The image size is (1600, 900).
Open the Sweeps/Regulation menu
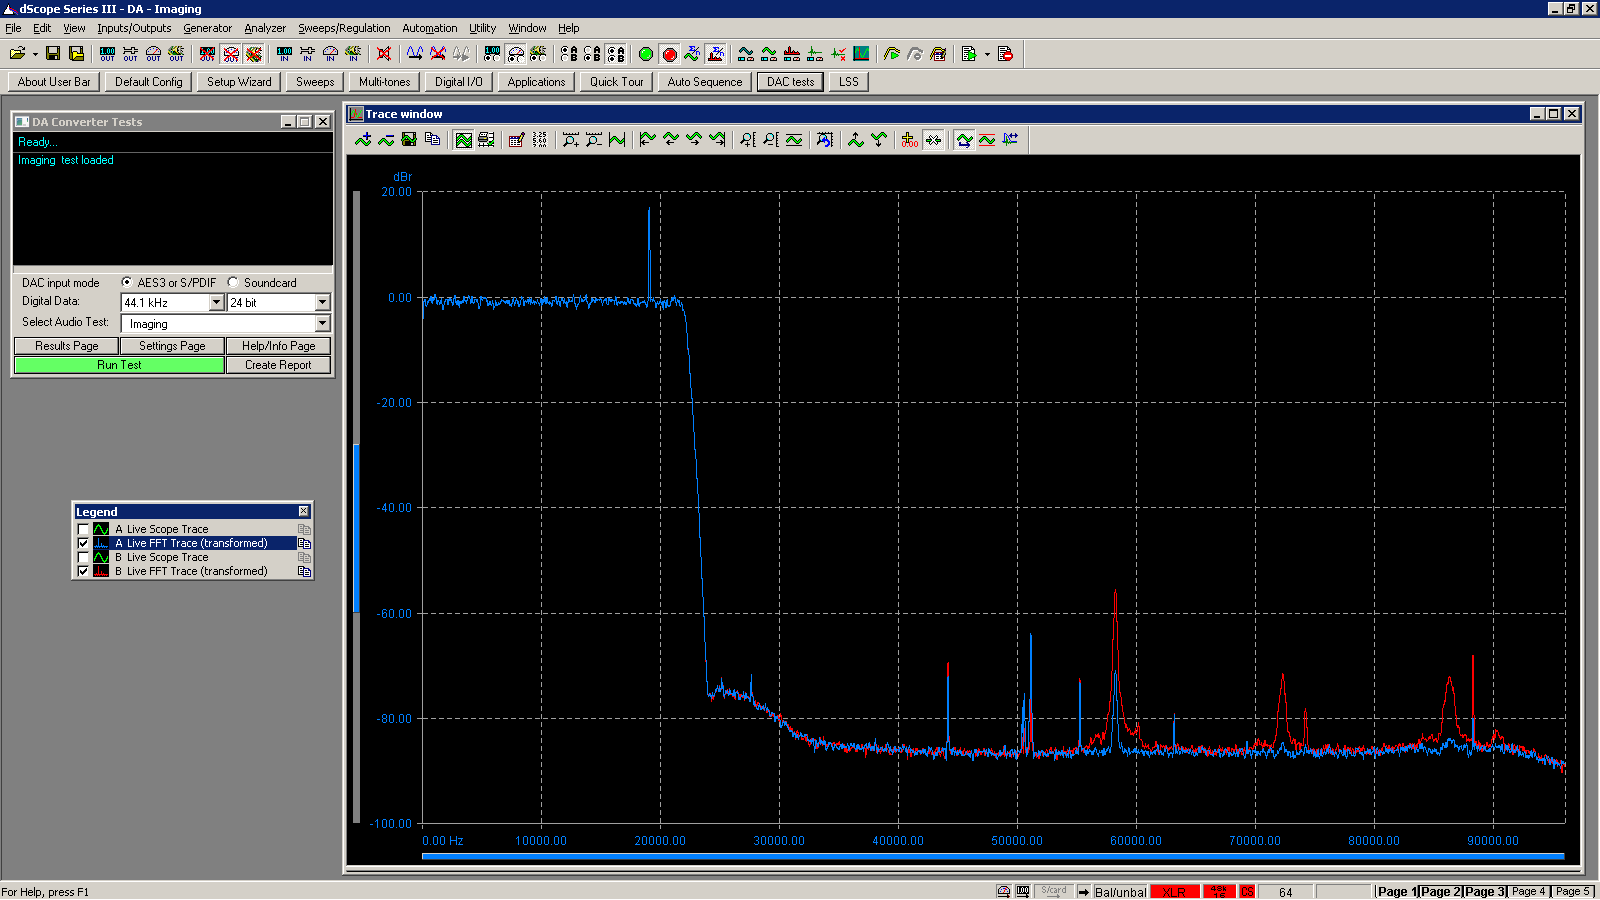pyautogui.click(x=344, y=28)
